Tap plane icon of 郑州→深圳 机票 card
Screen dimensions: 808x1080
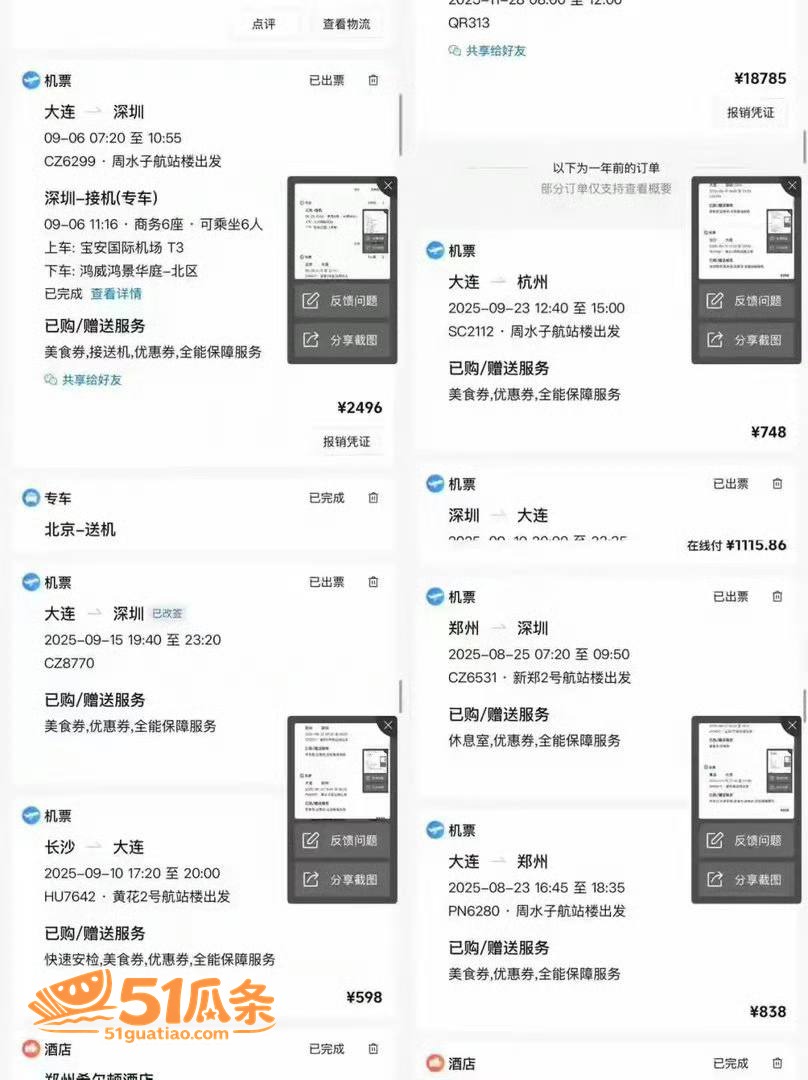click(435, 596)
